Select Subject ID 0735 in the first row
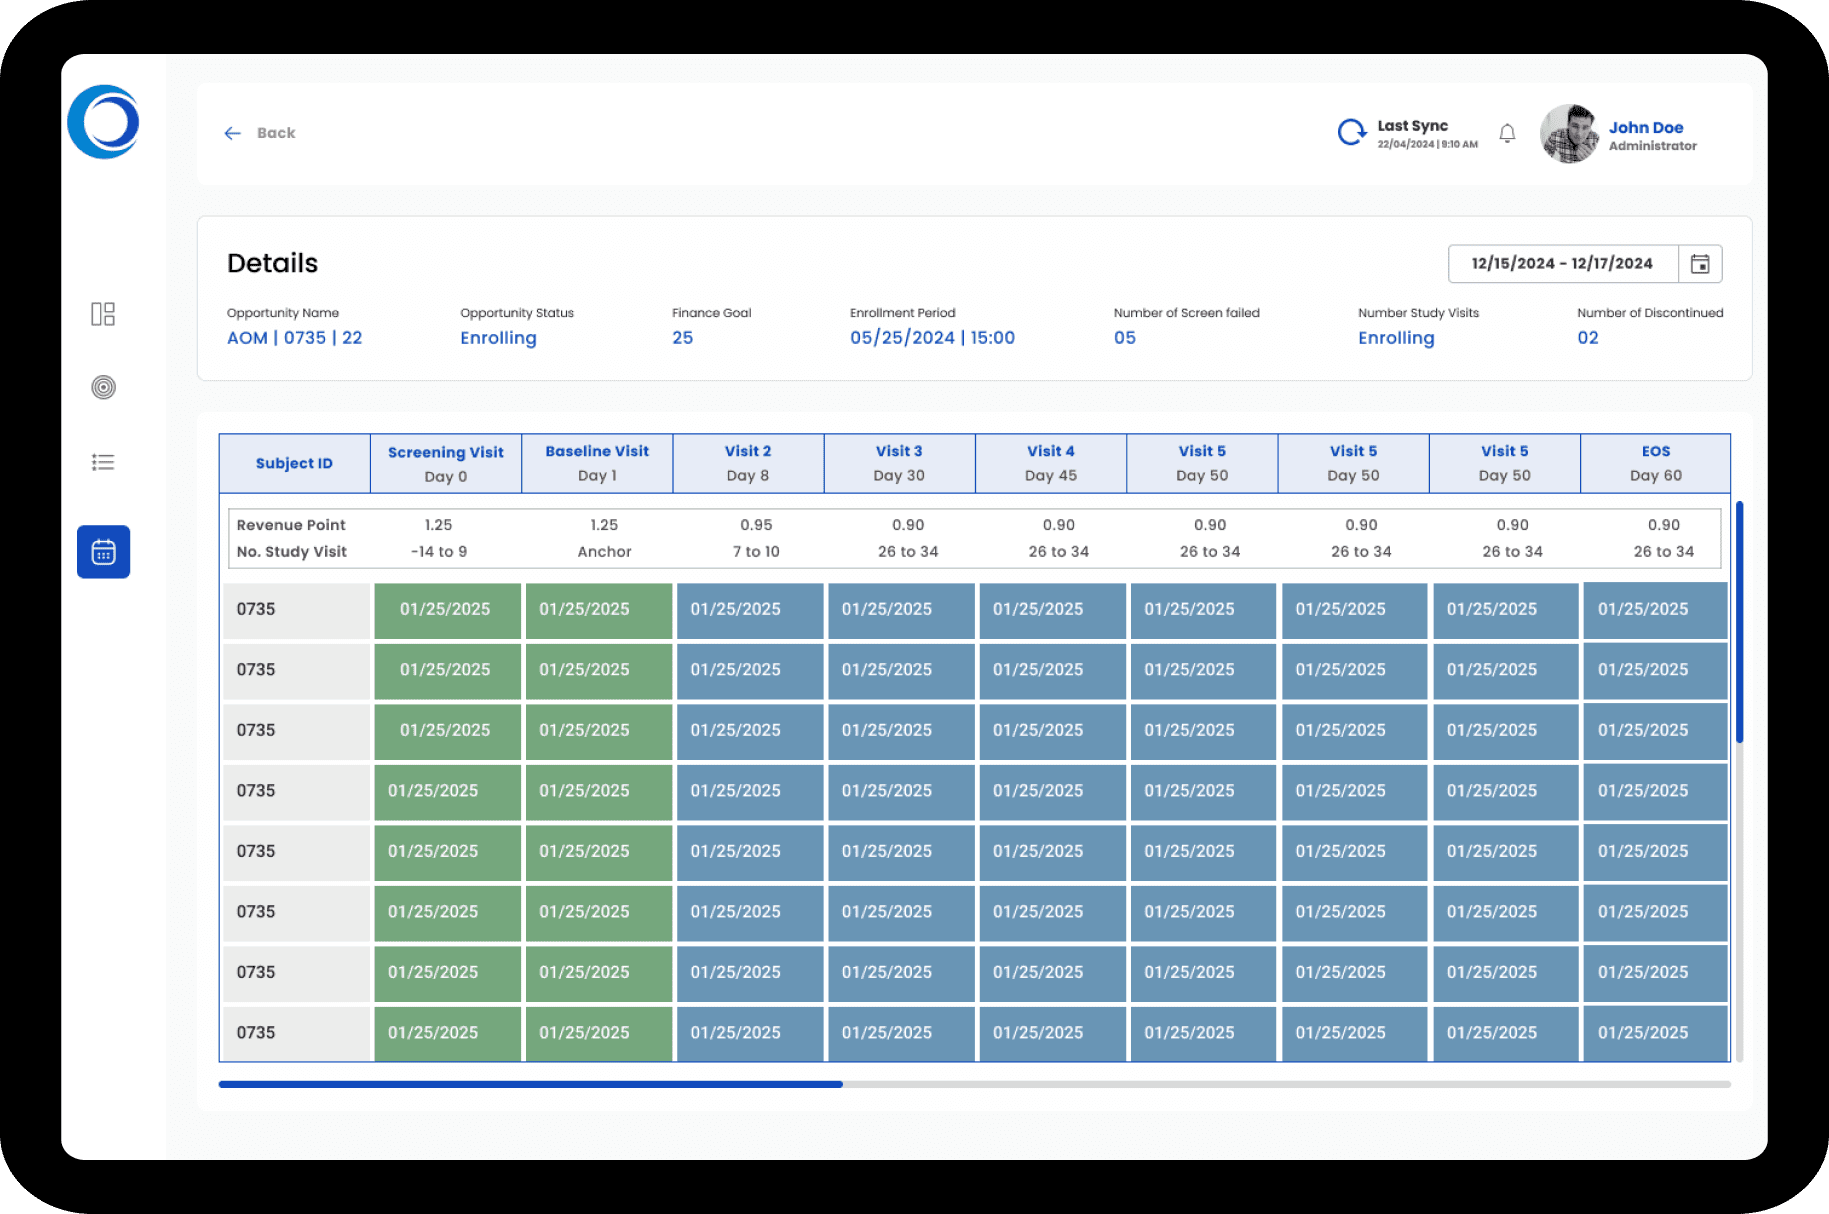Image resolution: width=1829 pixels, height=1214 pixels. tap(255, 609)
